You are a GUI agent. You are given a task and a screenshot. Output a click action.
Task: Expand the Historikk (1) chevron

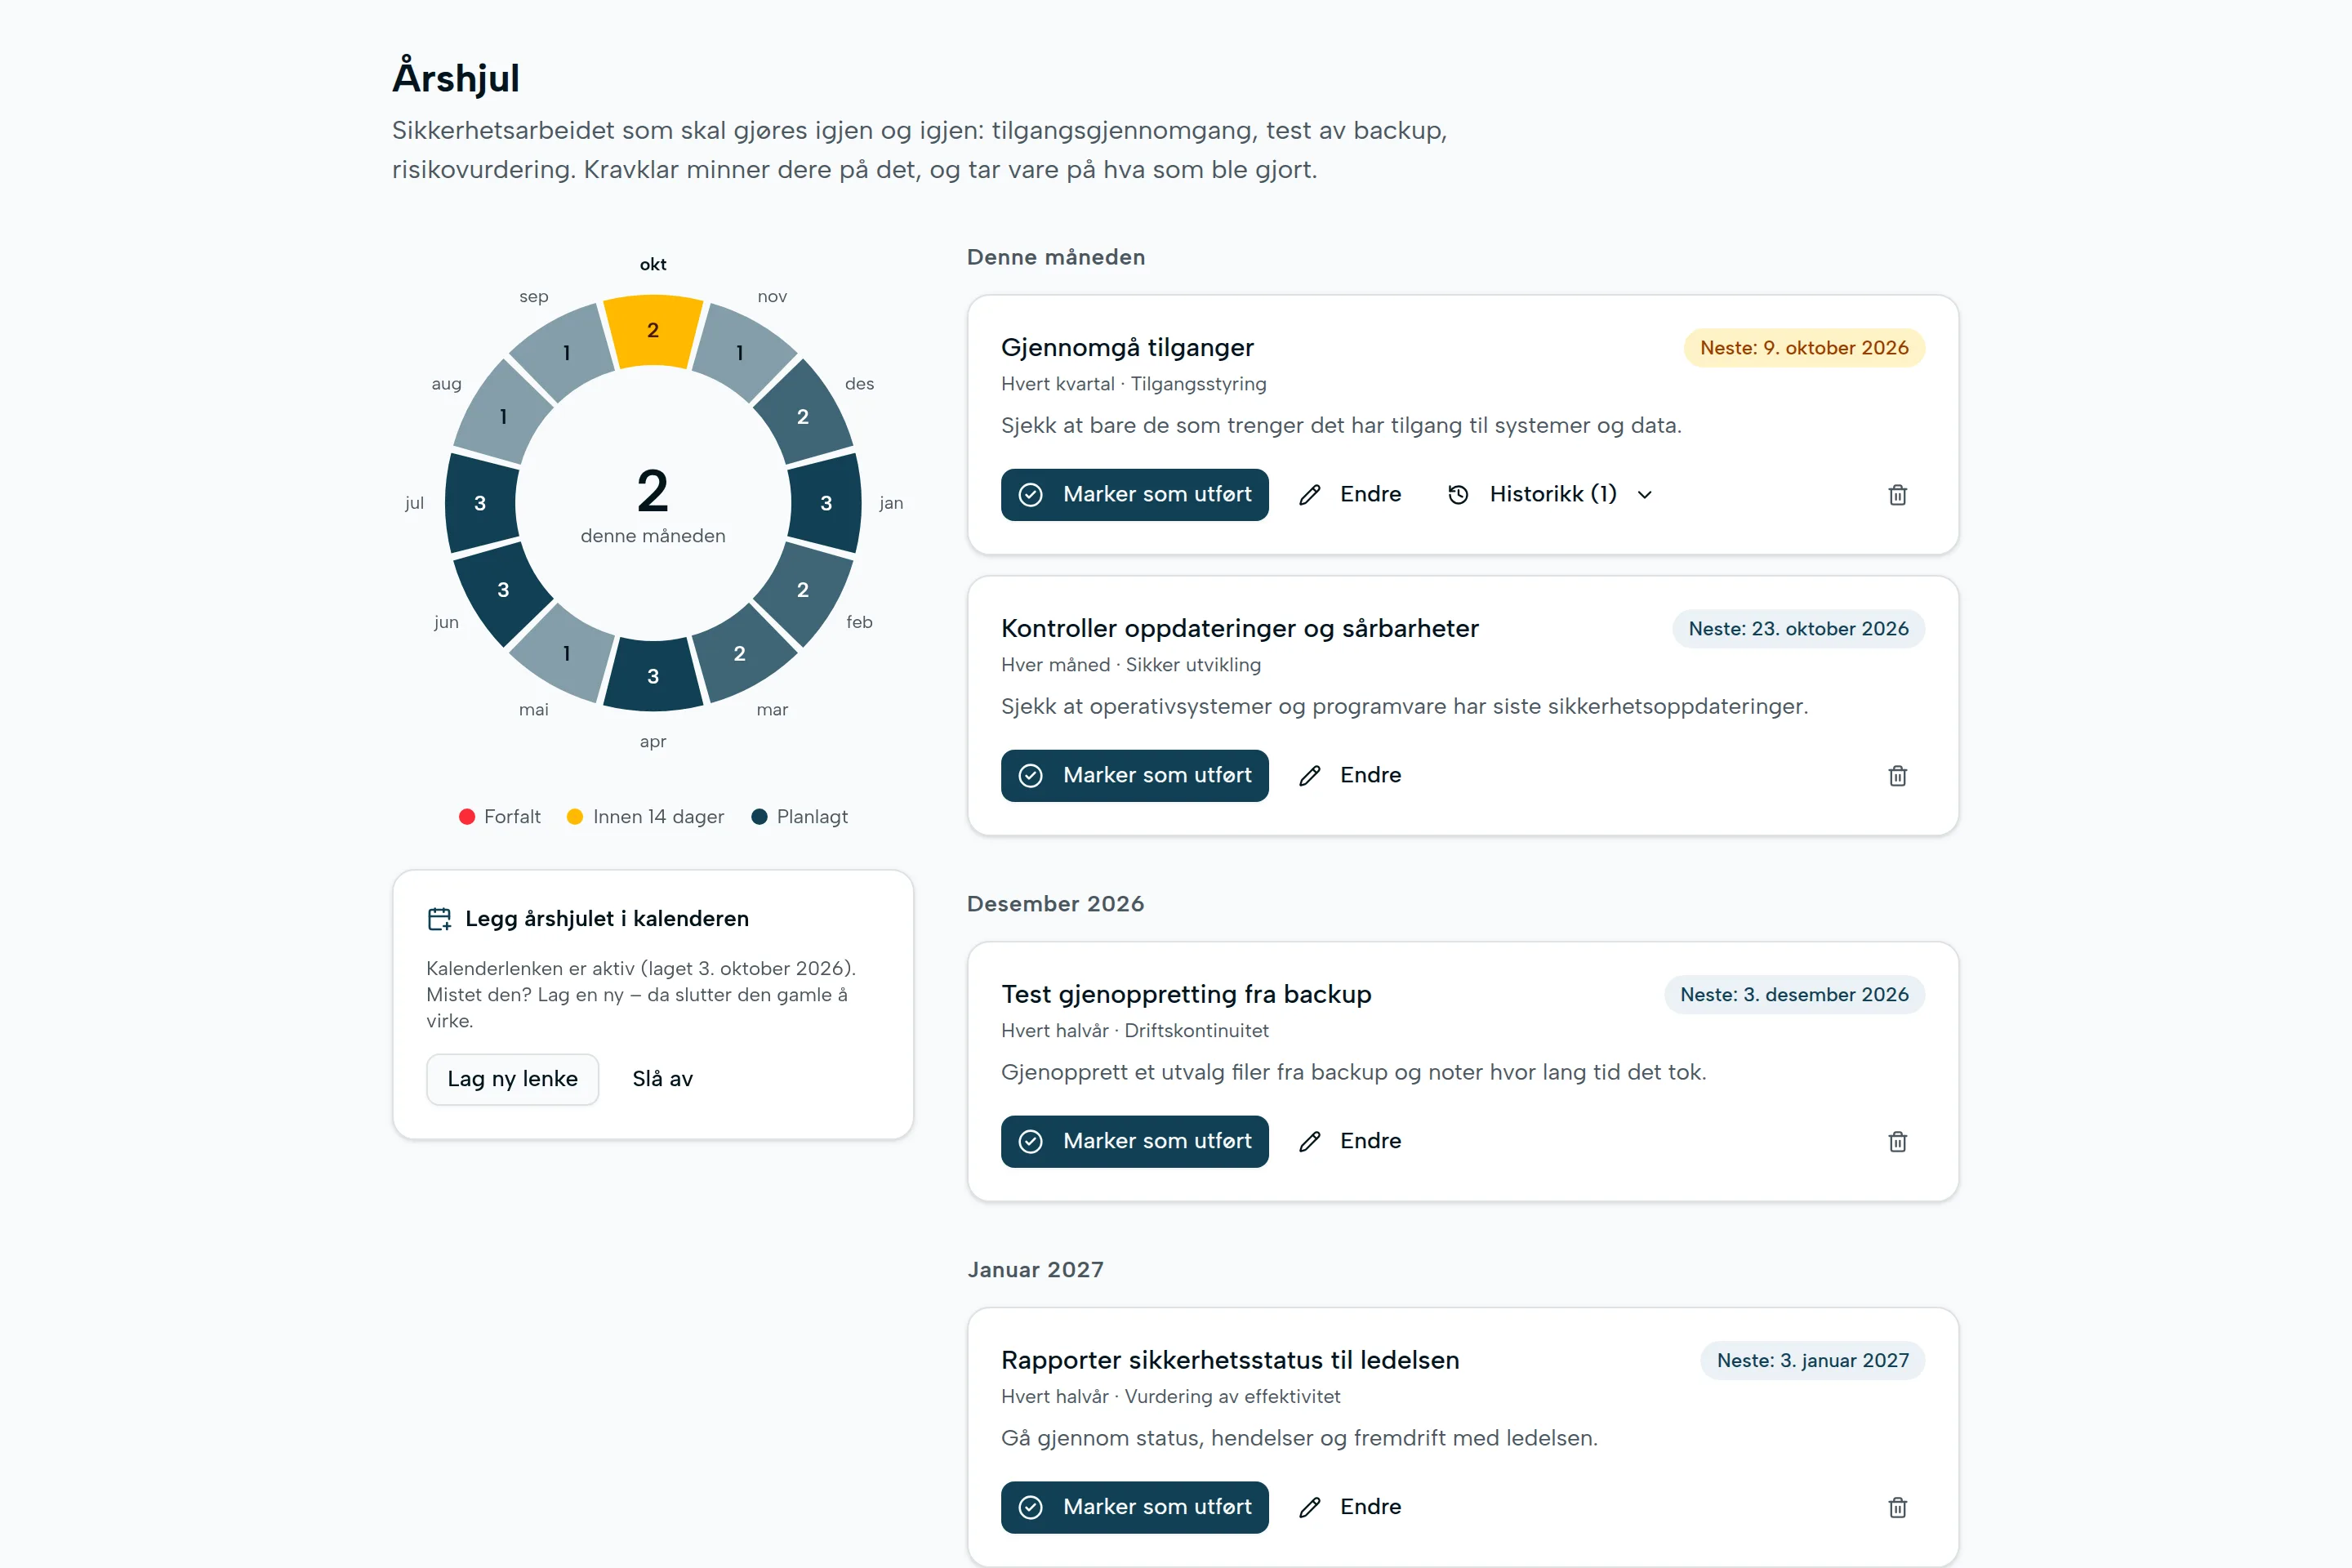click(1645, 495)
